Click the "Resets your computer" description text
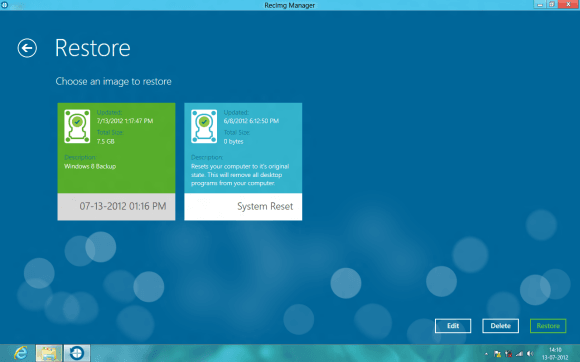The width and height of the screenshot is (580, 362). pyautogui.click(x=240, y=175)
